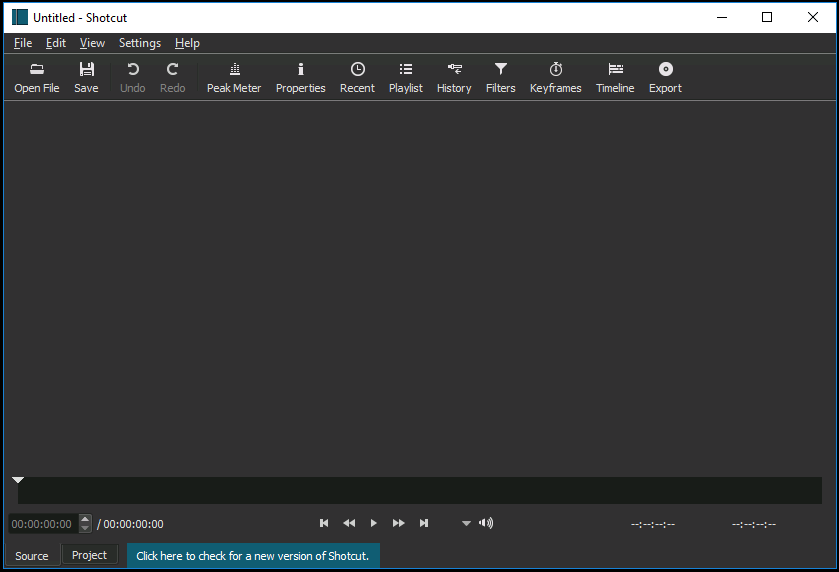This screenshot has width=839, height=572.
Task: Switch to the Source tab
Action: (32, 555)
